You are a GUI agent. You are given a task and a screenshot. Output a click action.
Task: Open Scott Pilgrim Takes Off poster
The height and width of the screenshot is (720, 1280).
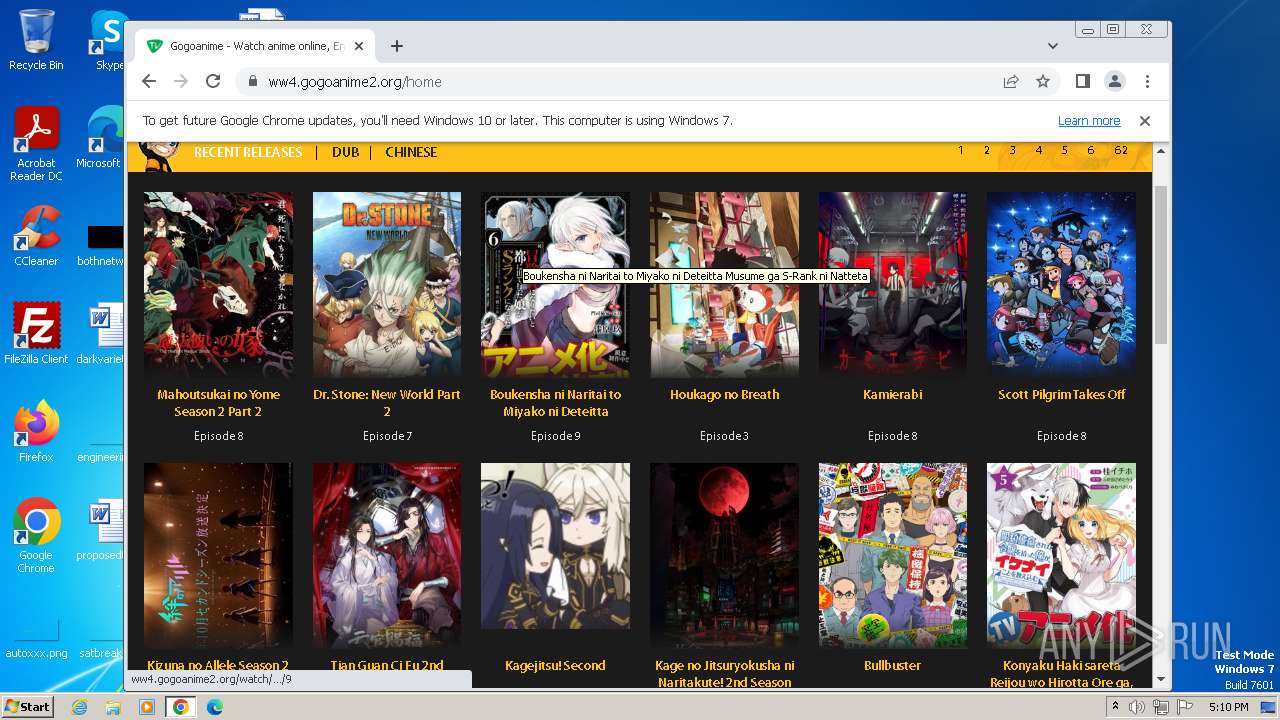pyautogui.click(x=1061, y=285)
